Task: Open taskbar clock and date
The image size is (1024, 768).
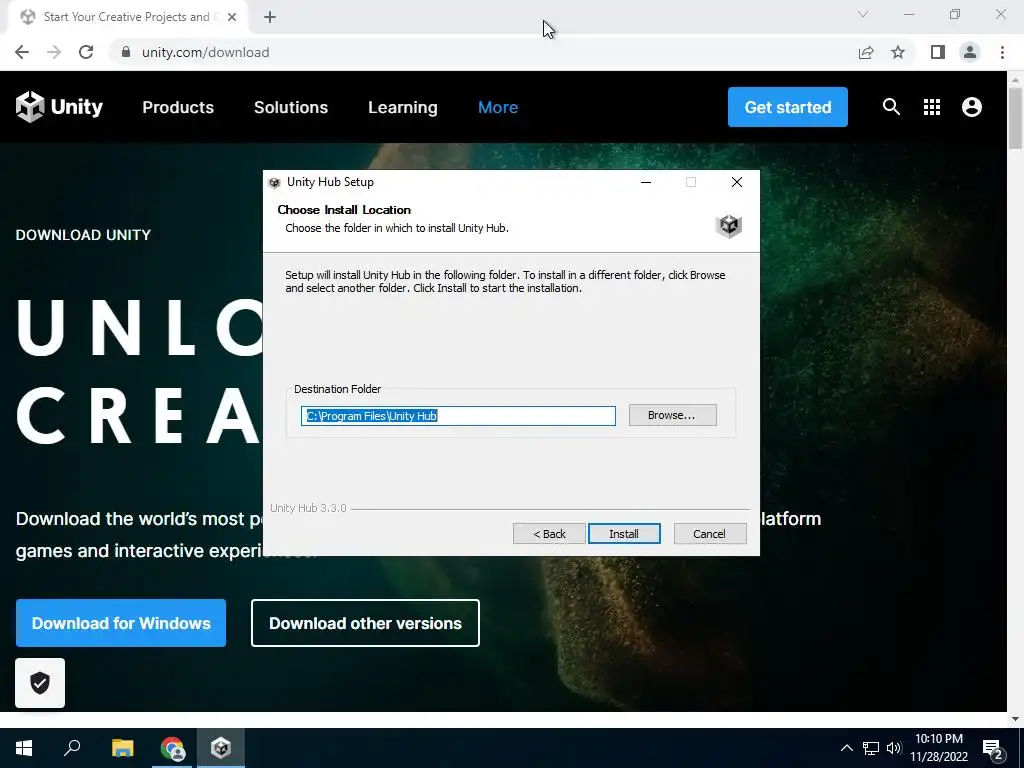Action: [x=939, y=748]
